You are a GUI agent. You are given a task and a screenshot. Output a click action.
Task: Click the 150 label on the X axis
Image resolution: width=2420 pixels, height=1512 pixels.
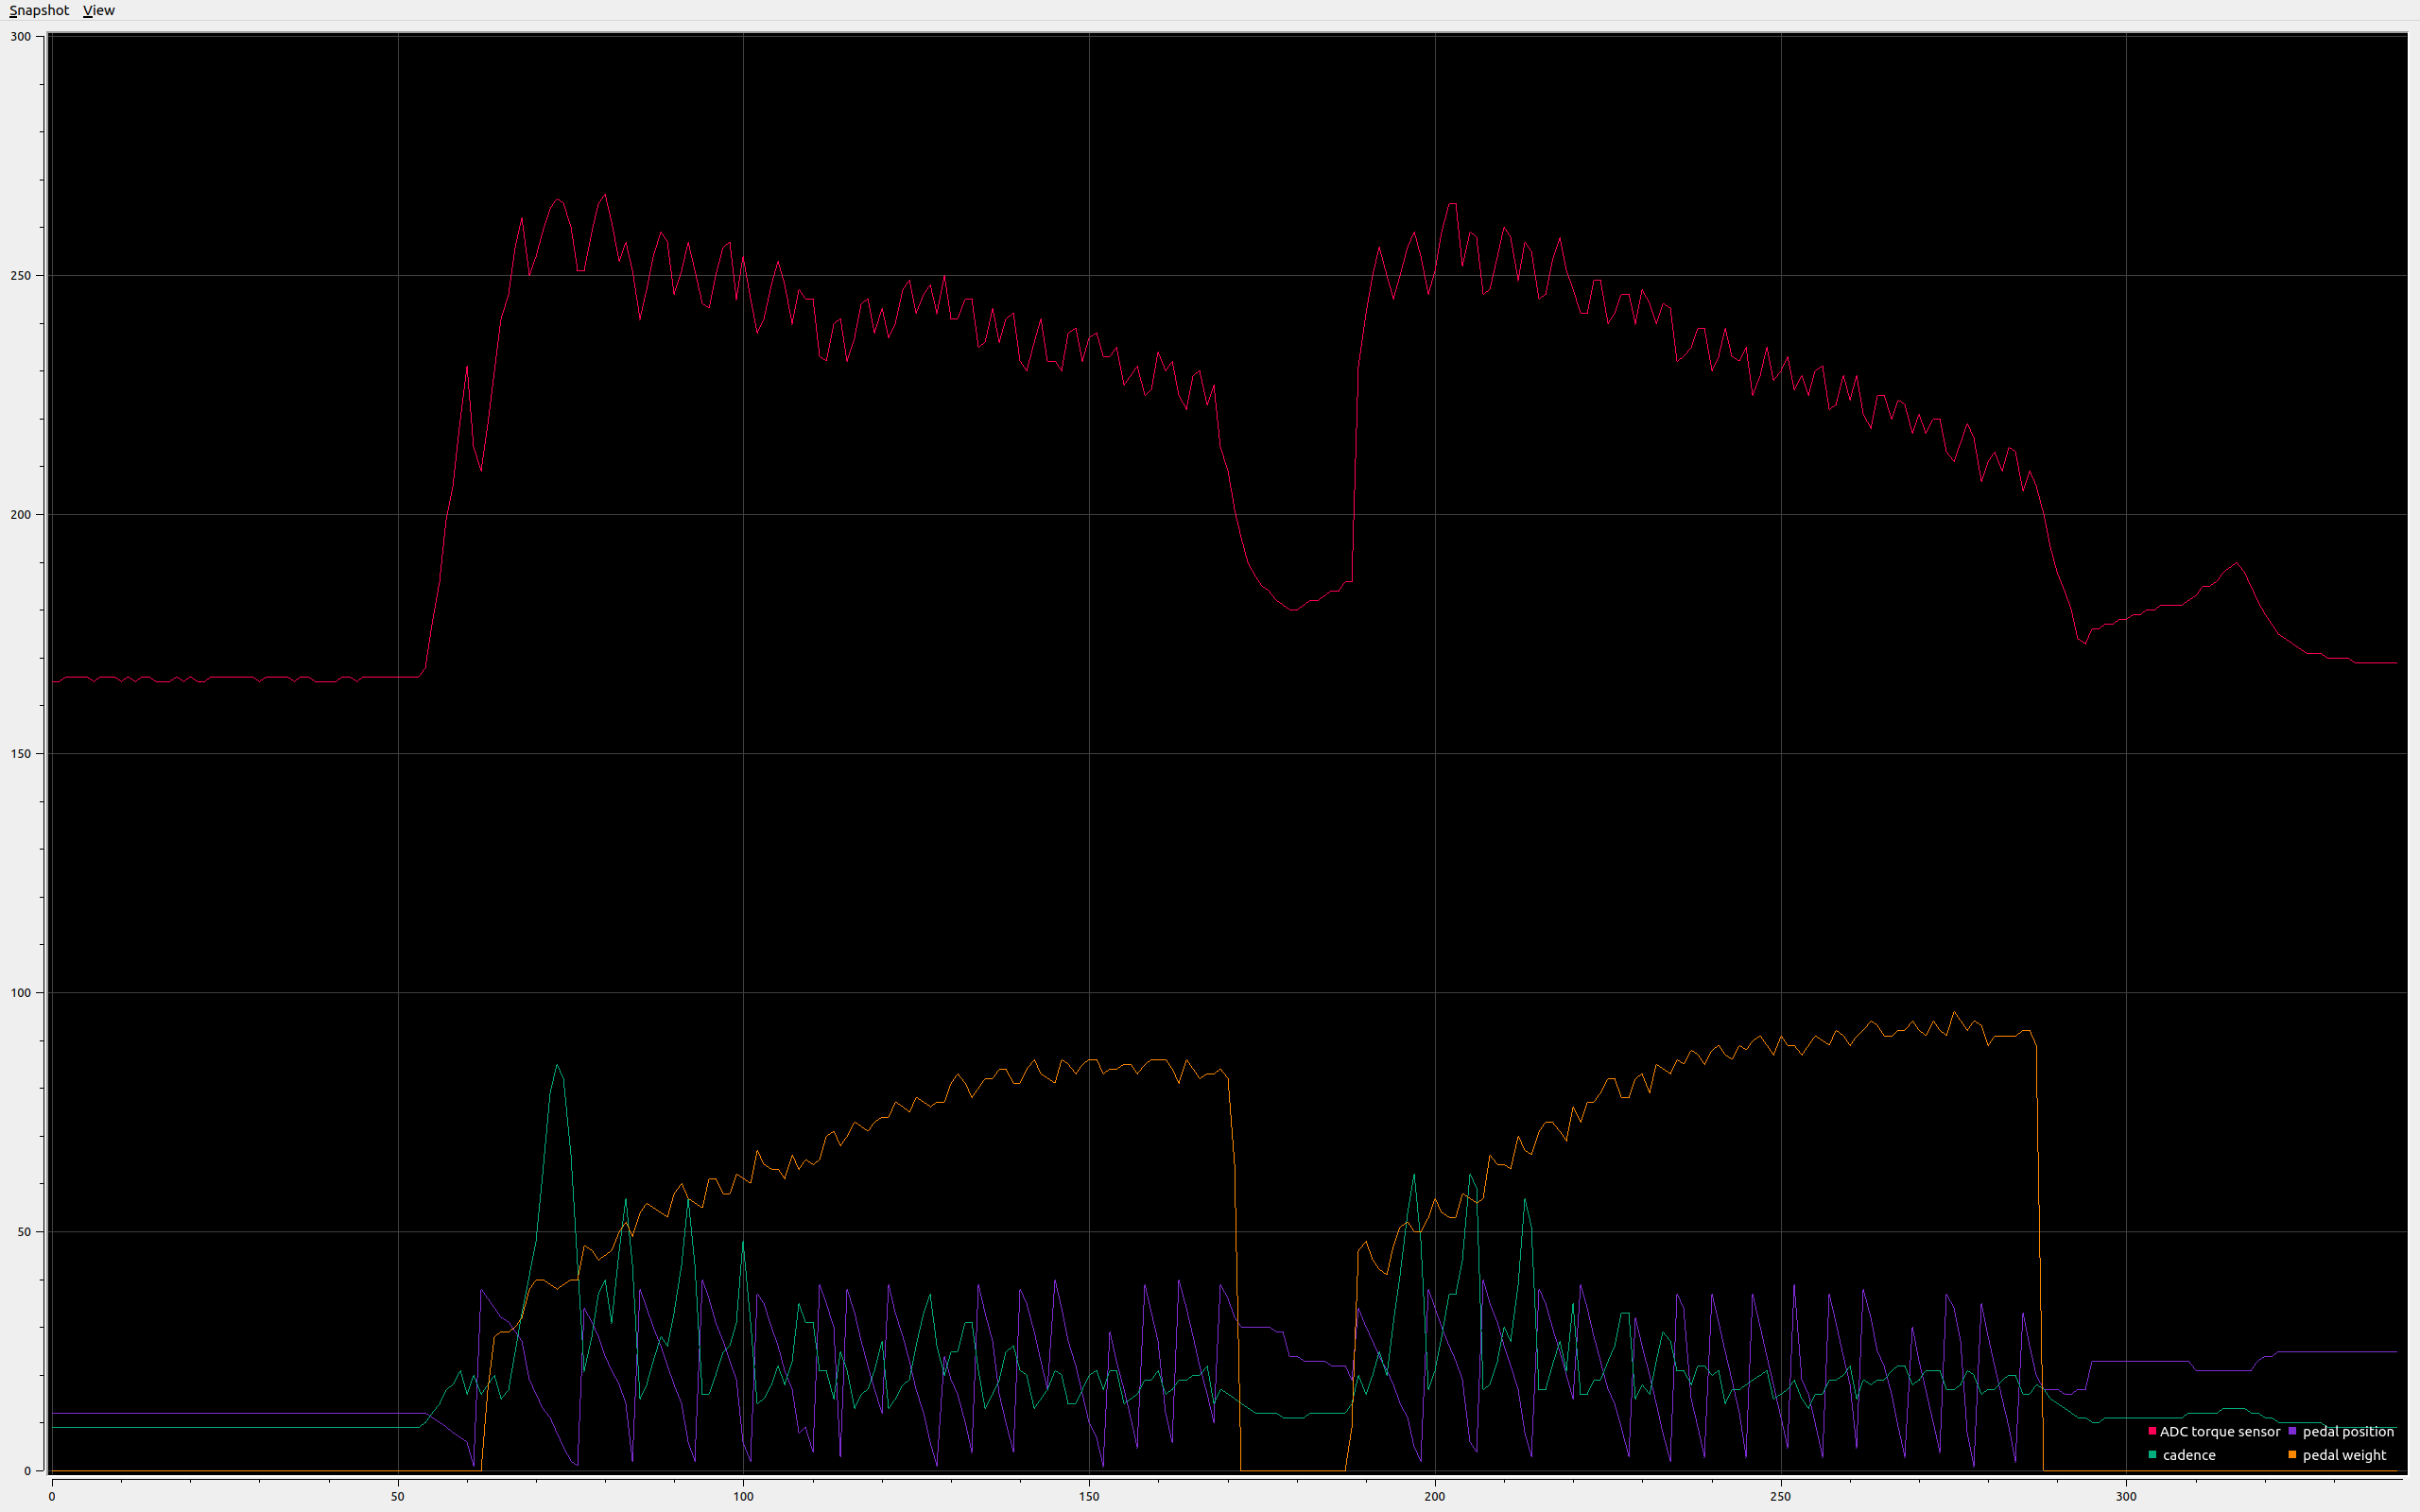tap(1089, 1497)
